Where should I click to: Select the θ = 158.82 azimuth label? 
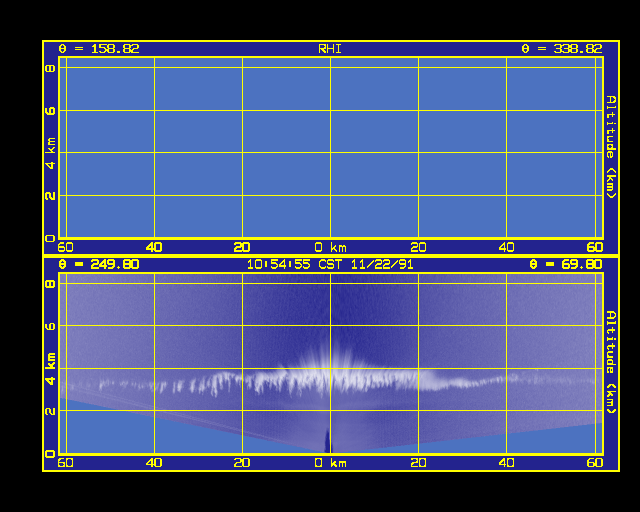point(99,49)
